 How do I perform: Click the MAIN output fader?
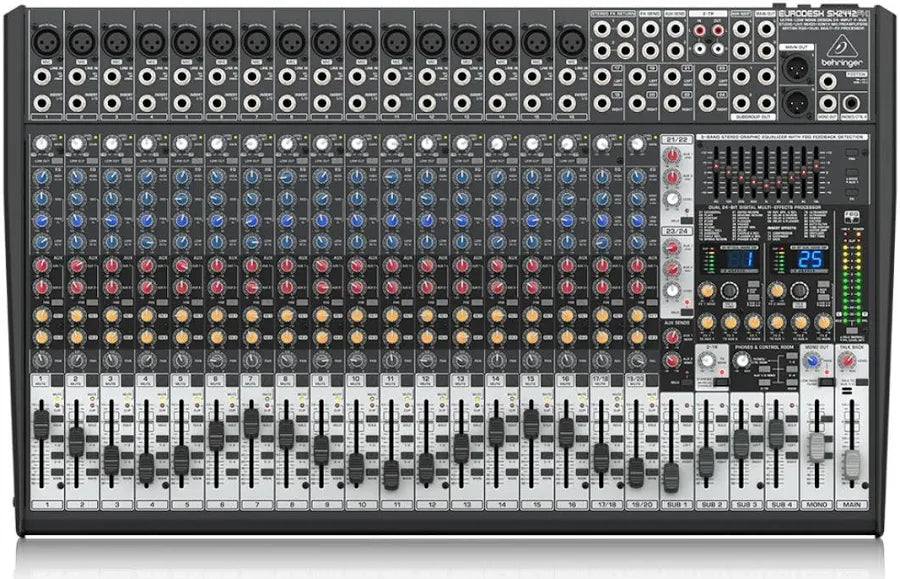point(852,464)
